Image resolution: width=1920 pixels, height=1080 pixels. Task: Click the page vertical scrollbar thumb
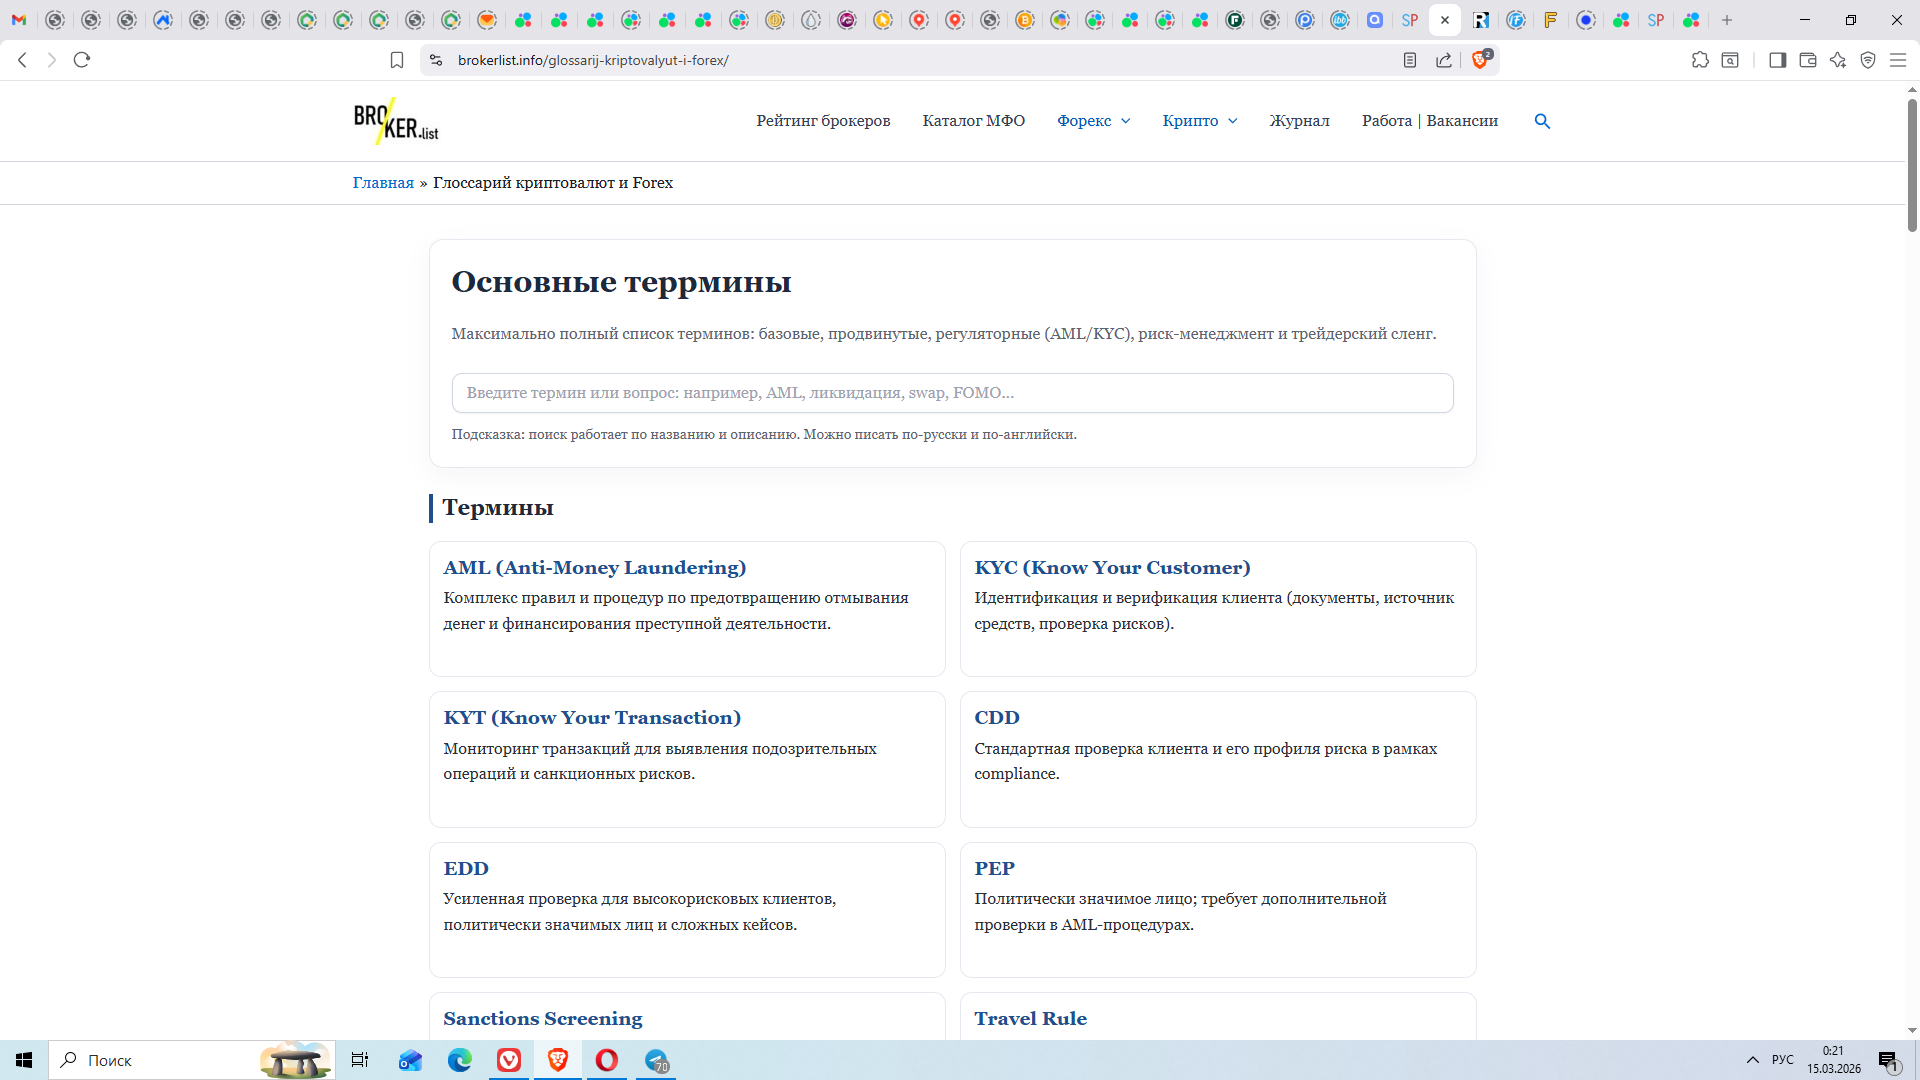[x=1912, y=165]
